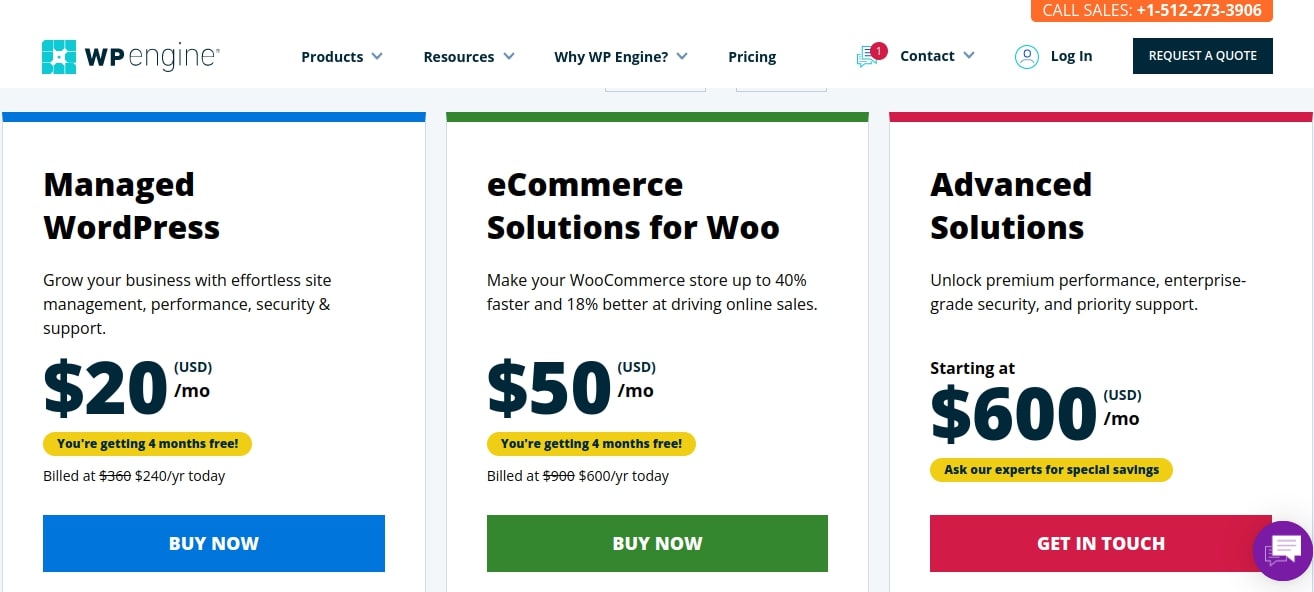
Task: Click GET IN TOUCH under Advanced Solutions
Action: pyautogui.click(x=1100, y=543)
